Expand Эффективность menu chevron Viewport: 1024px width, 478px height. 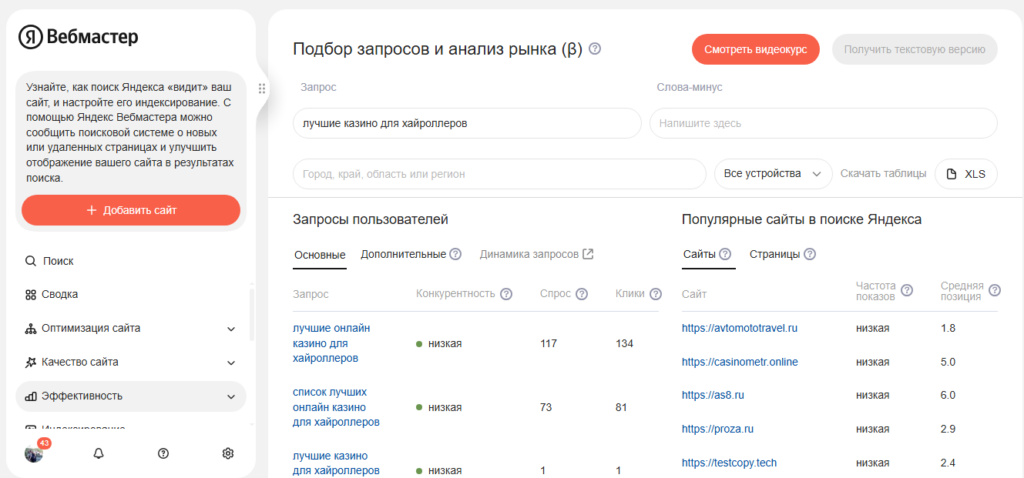click(x=231, y=396)
